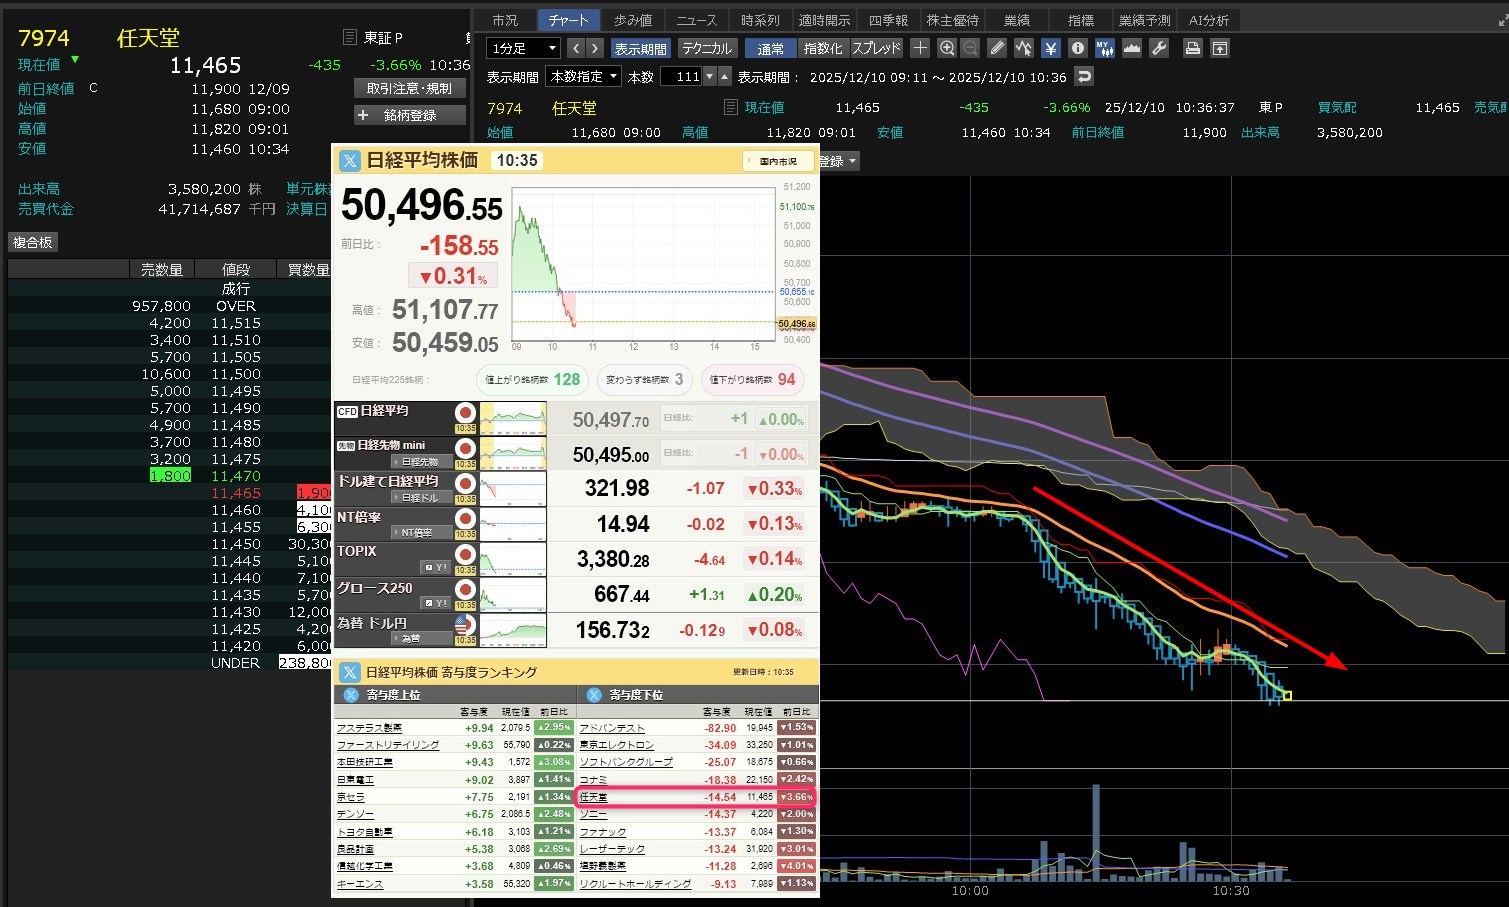Click the 取引注意・規制 button
The image size is (1509, 907).
click(409, 88)
